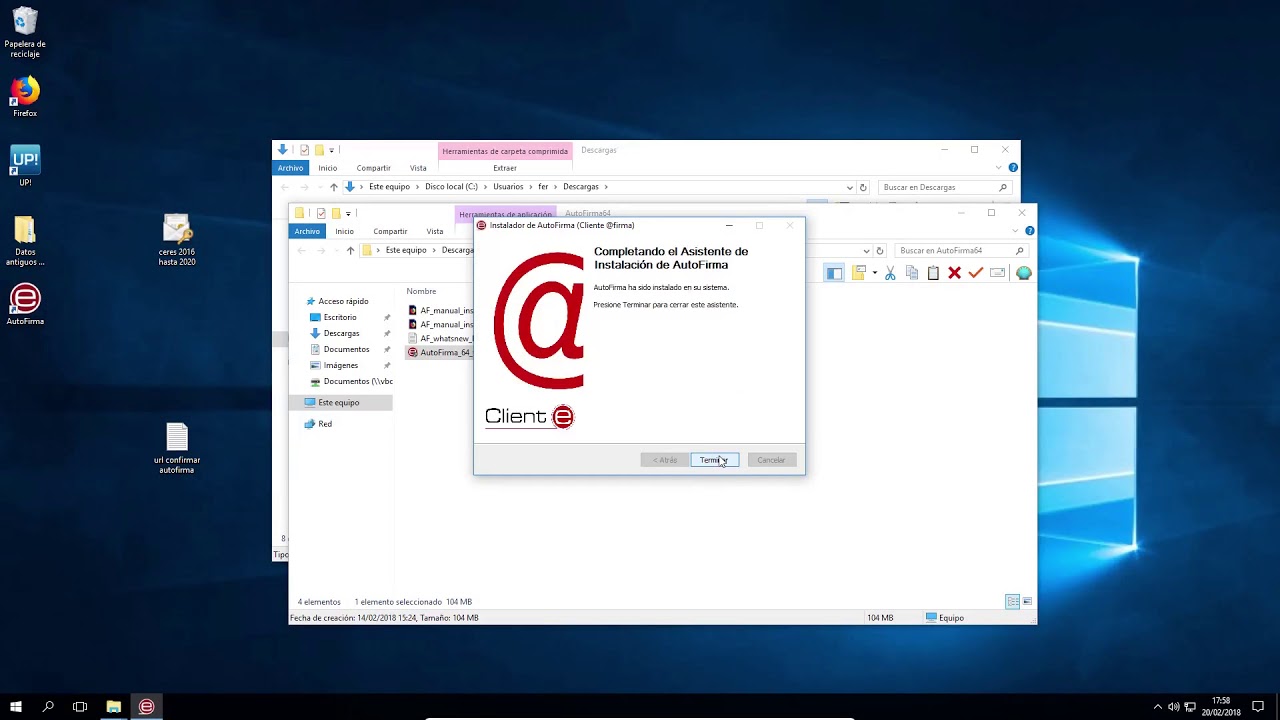
Task: Select the AutoFirma desktop shortcut
Action: click(x=25, y=305)
